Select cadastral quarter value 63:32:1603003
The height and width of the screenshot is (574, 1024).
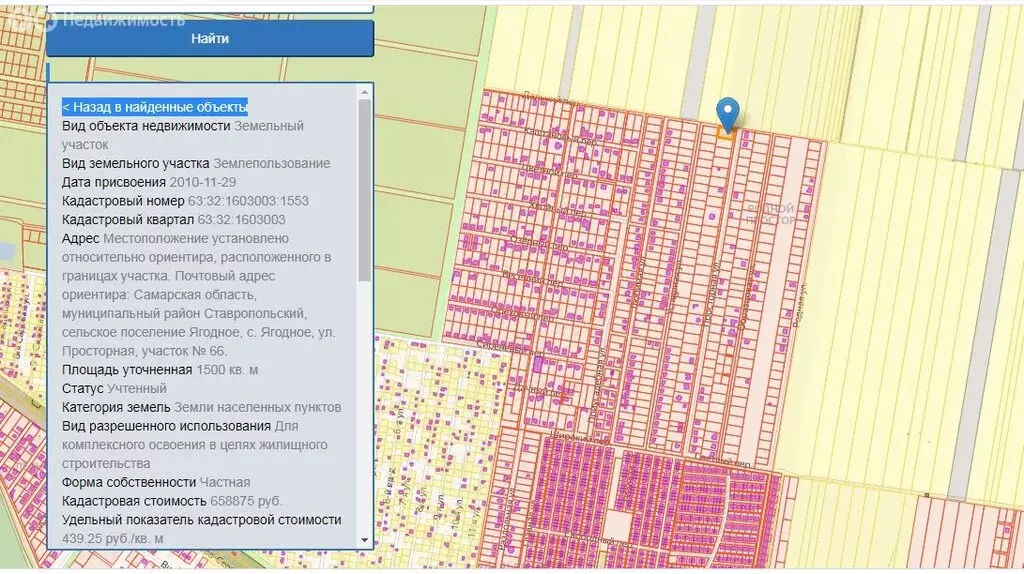click(242, 220)
